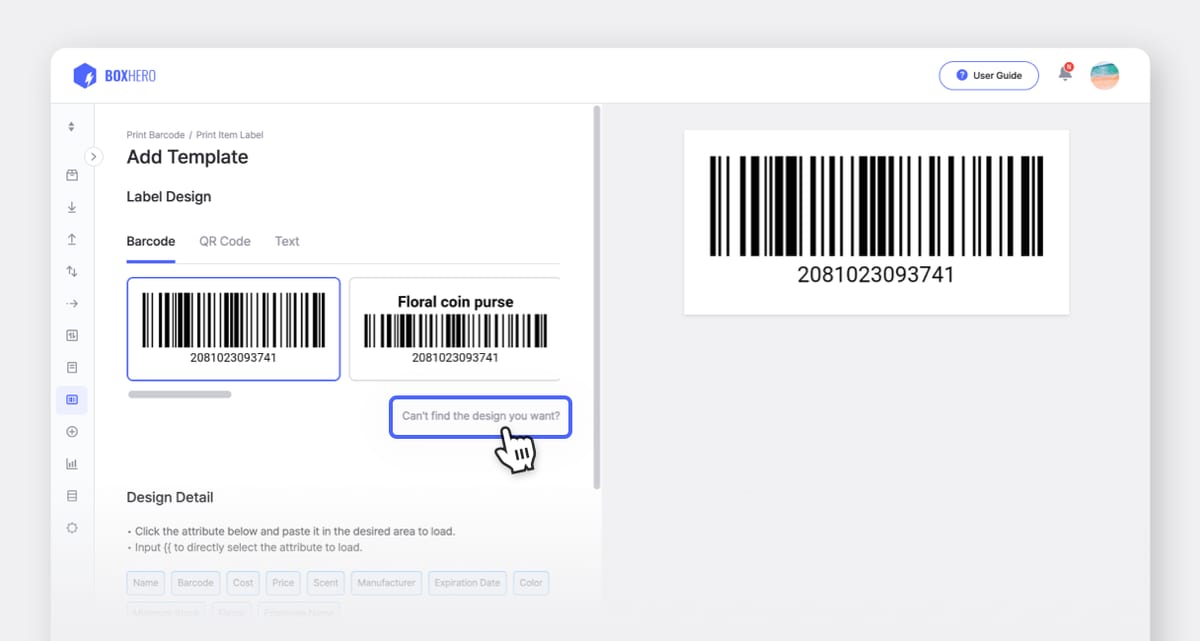Open the Analytics bar chart icon
The width and height of the screenshot is (1200, 641).
[71, 463]
